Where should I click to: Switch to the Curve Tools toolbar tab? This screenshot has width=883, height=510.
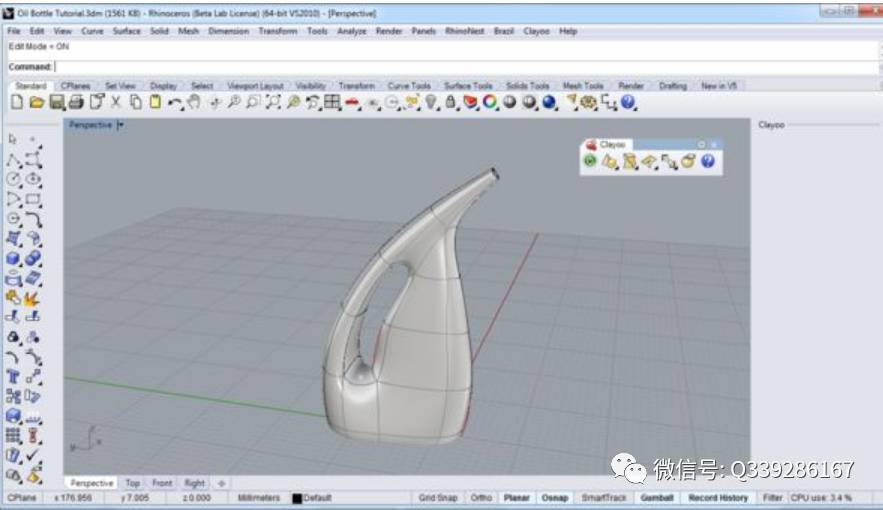[x=409, y=86]
